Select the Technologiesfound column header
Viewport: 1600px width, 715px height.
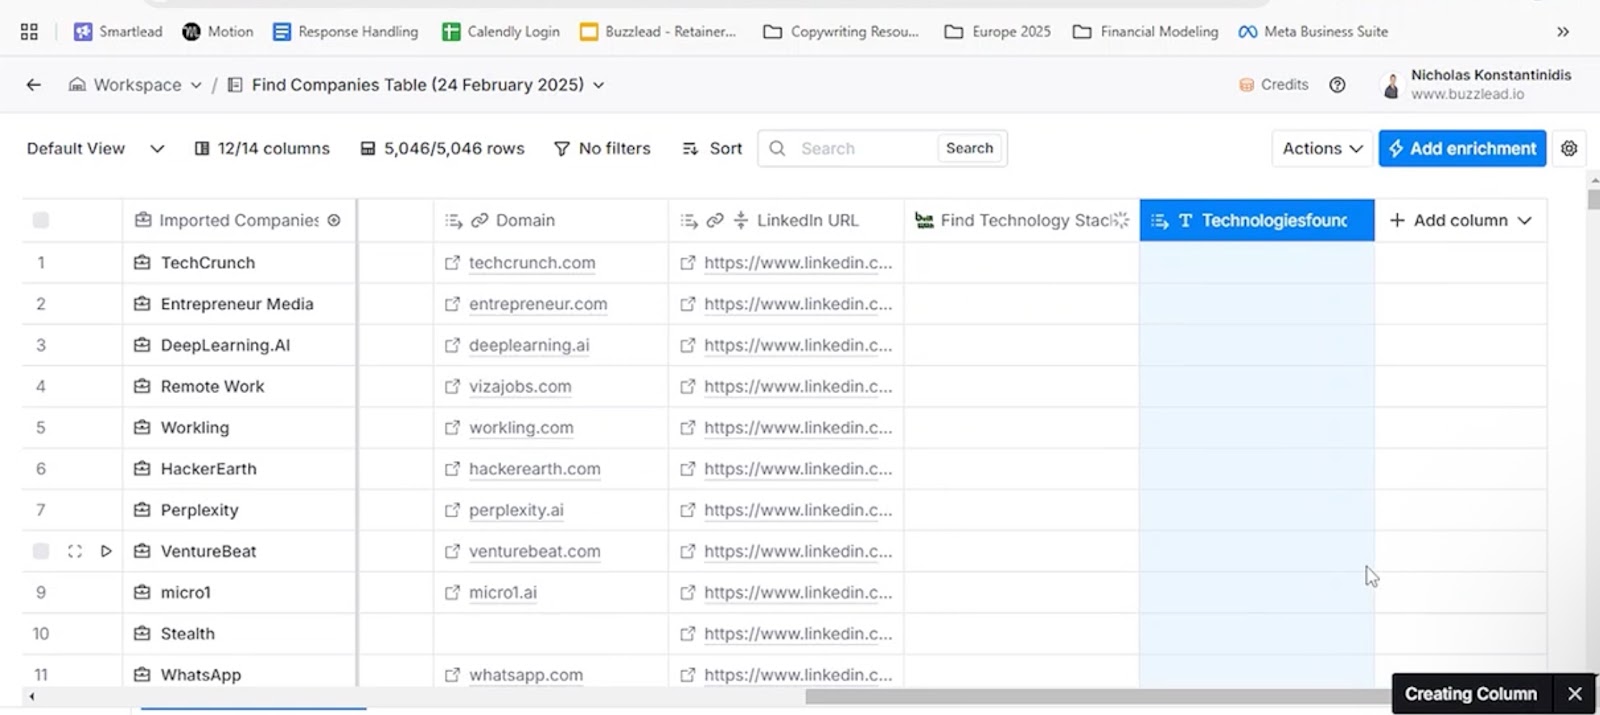tap(1257, 220)
